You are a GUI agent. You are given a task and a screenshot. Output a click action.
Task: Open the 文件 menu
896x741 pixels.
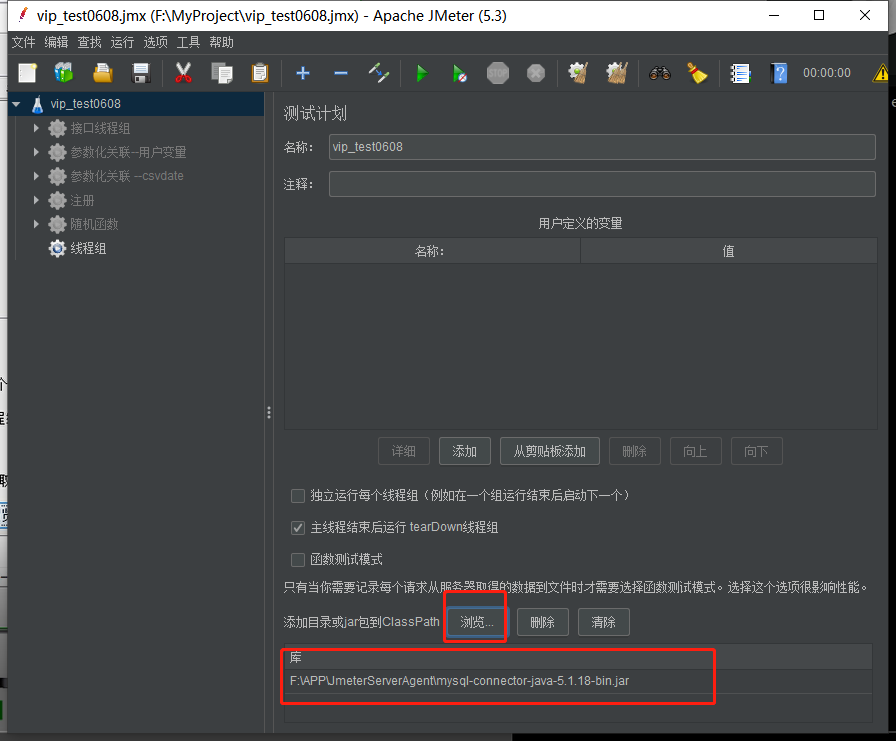tap(23, 42)
